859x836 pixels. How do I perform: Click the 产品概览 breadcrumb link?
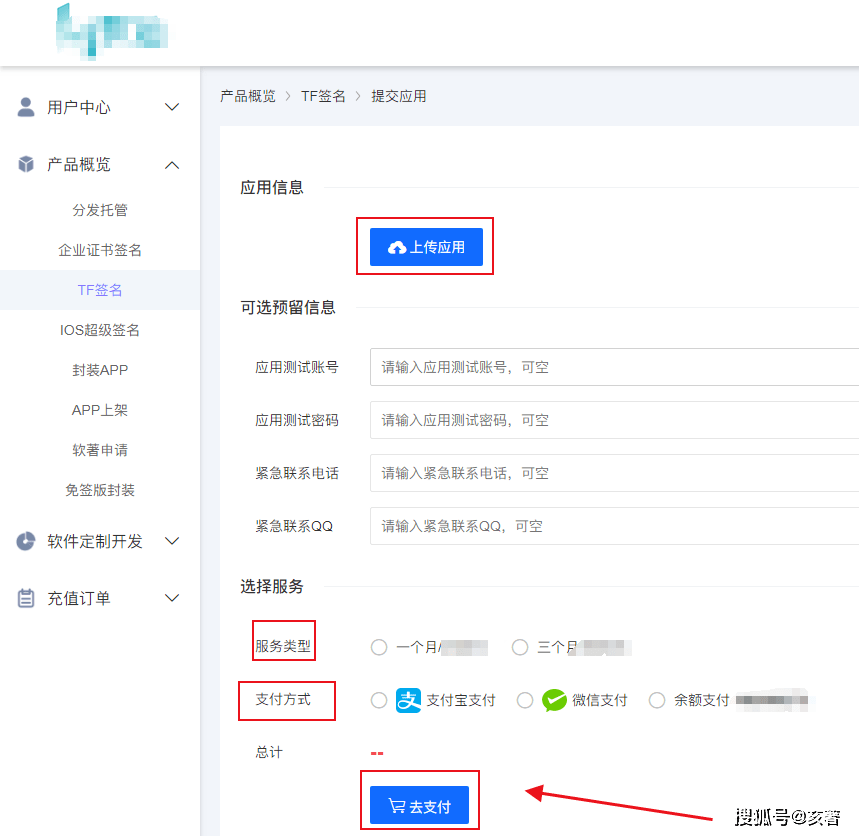click(x=248, y=96)
